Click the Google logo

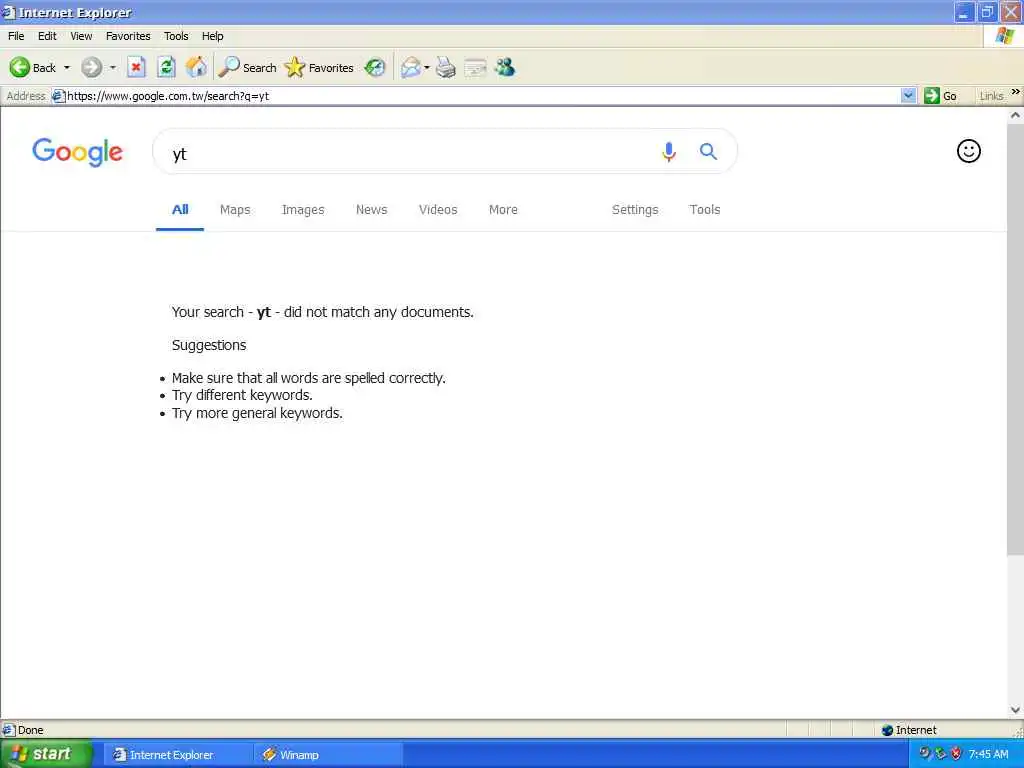click(x=77, y=152)
